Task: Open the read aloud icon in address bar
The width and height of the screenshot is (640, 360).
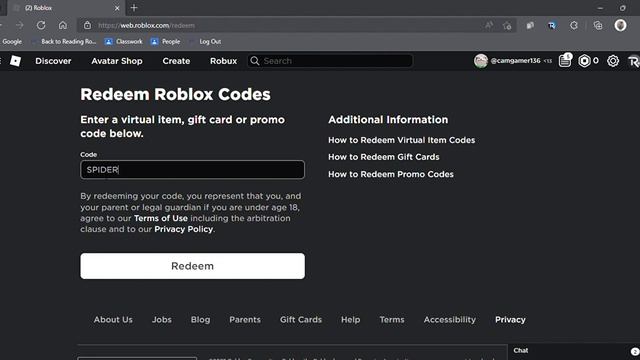Action: click(x=489, y=25)
